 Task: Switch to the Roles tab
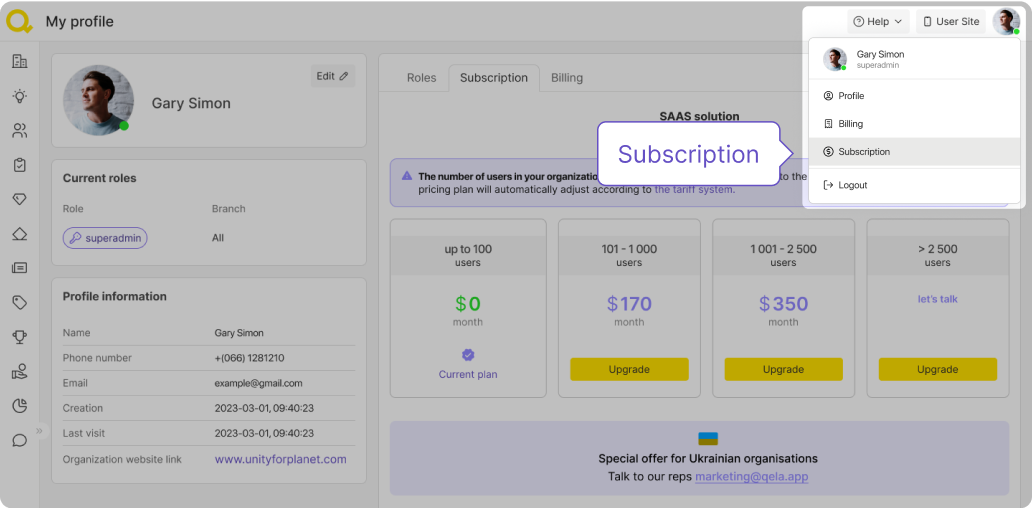coord(421,78)
